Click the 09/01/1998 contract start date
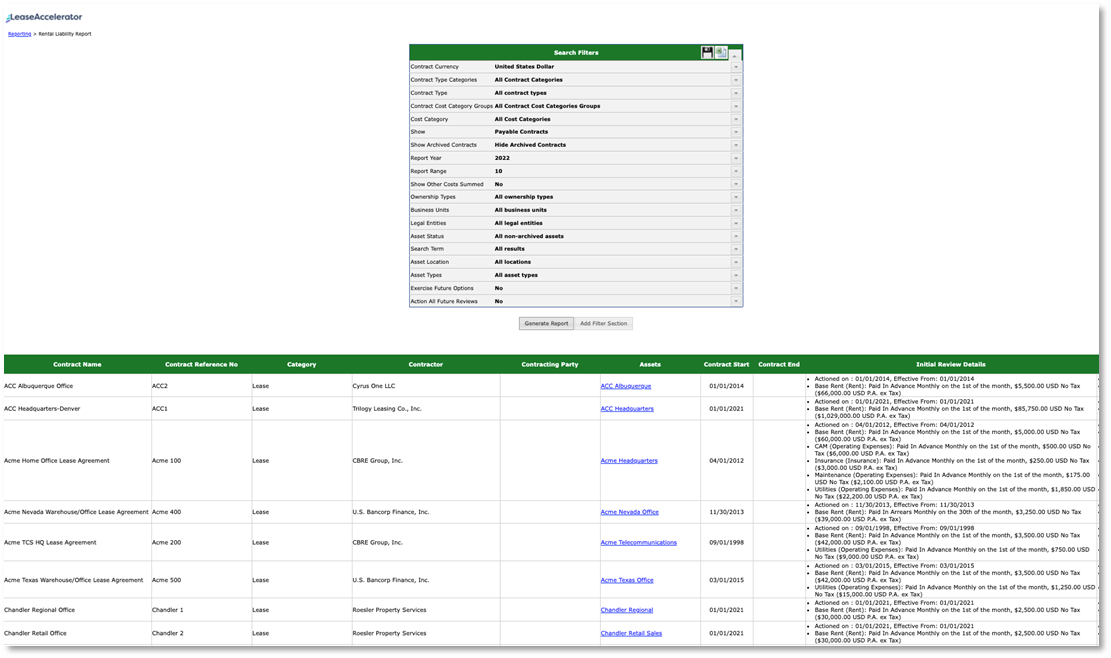Image resolution: width=1111 pixels, height=658 pixels. 726,543
